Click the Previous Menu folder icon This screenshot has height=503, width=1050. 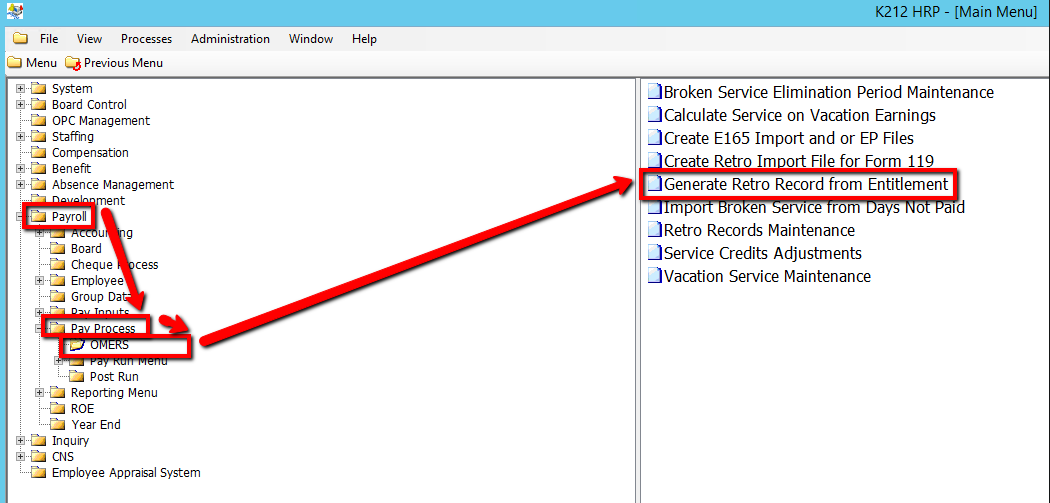coord(72,63)
